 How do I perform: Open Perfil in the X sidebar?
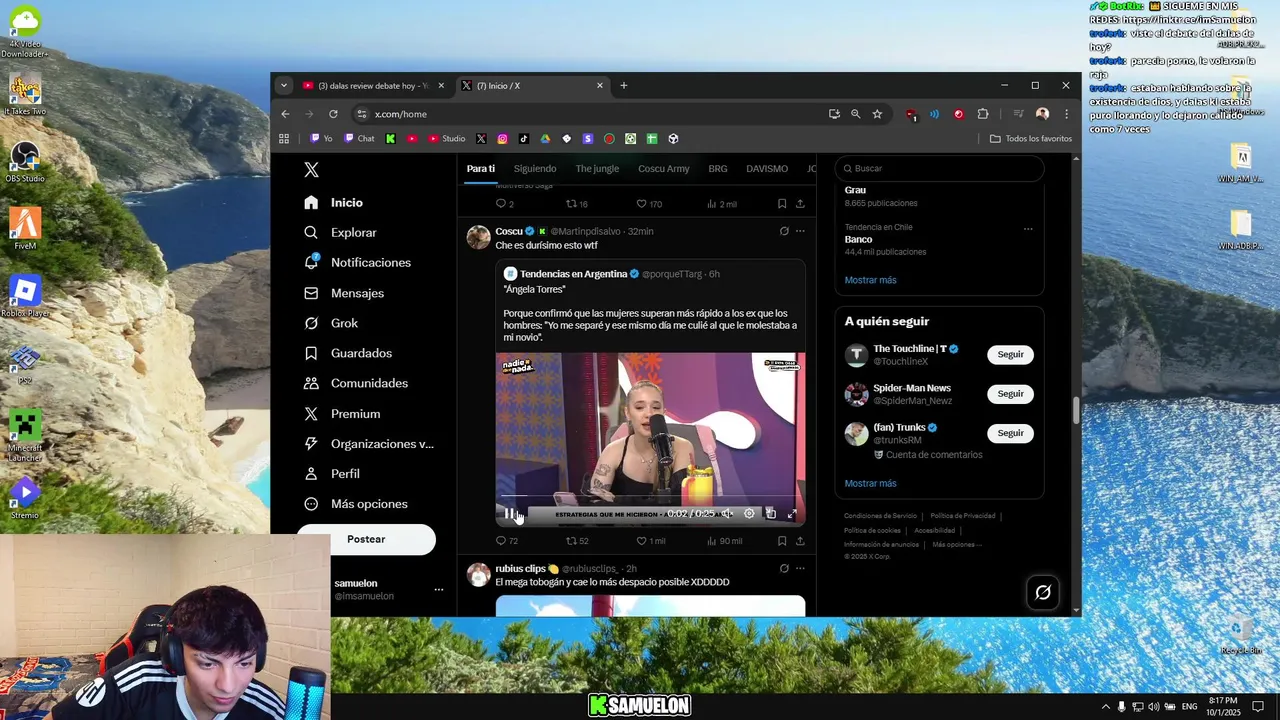pyautogui.click(x=332, y=473)
